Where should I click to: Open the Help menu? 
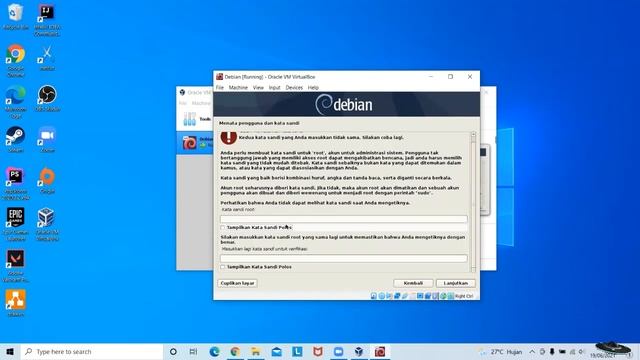[x=313, y=87]
